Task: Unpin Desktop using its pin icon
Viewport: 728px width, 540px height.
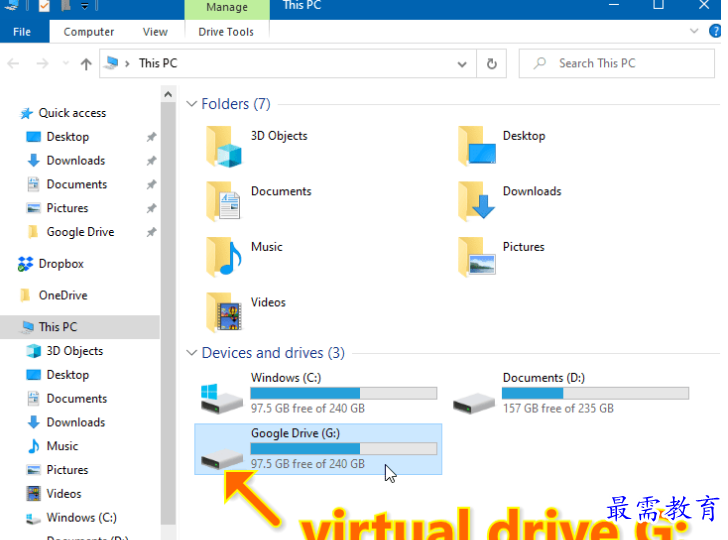Action: click(x=151, y=137)
